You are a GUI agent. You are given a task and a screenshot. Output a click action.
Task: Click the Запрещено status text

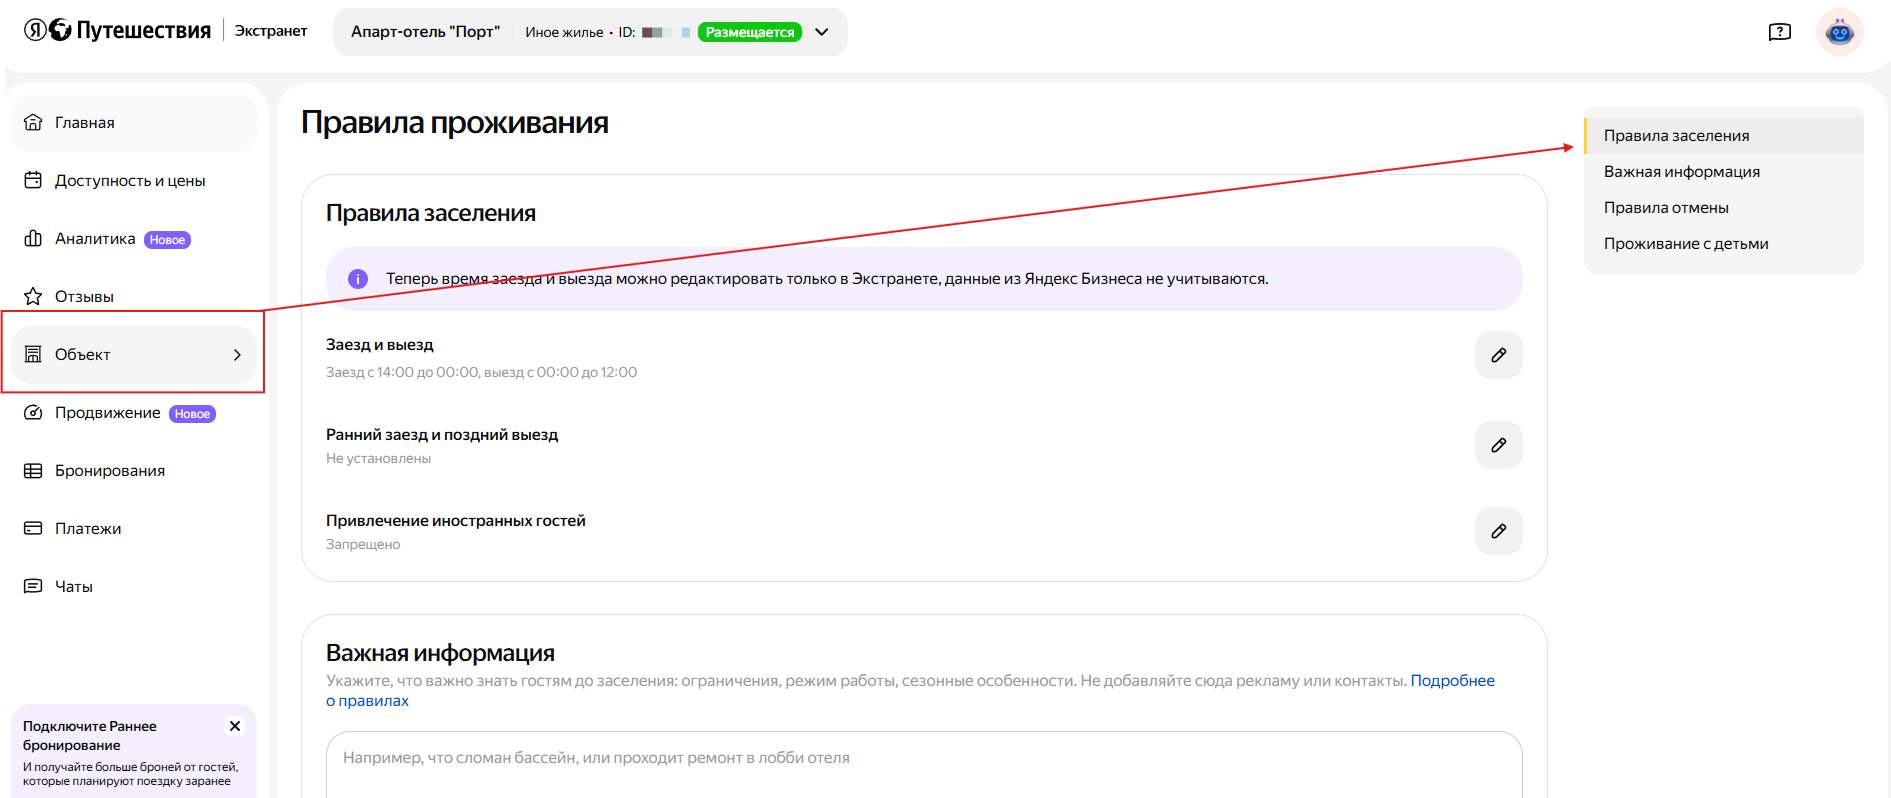pos(363,544)
